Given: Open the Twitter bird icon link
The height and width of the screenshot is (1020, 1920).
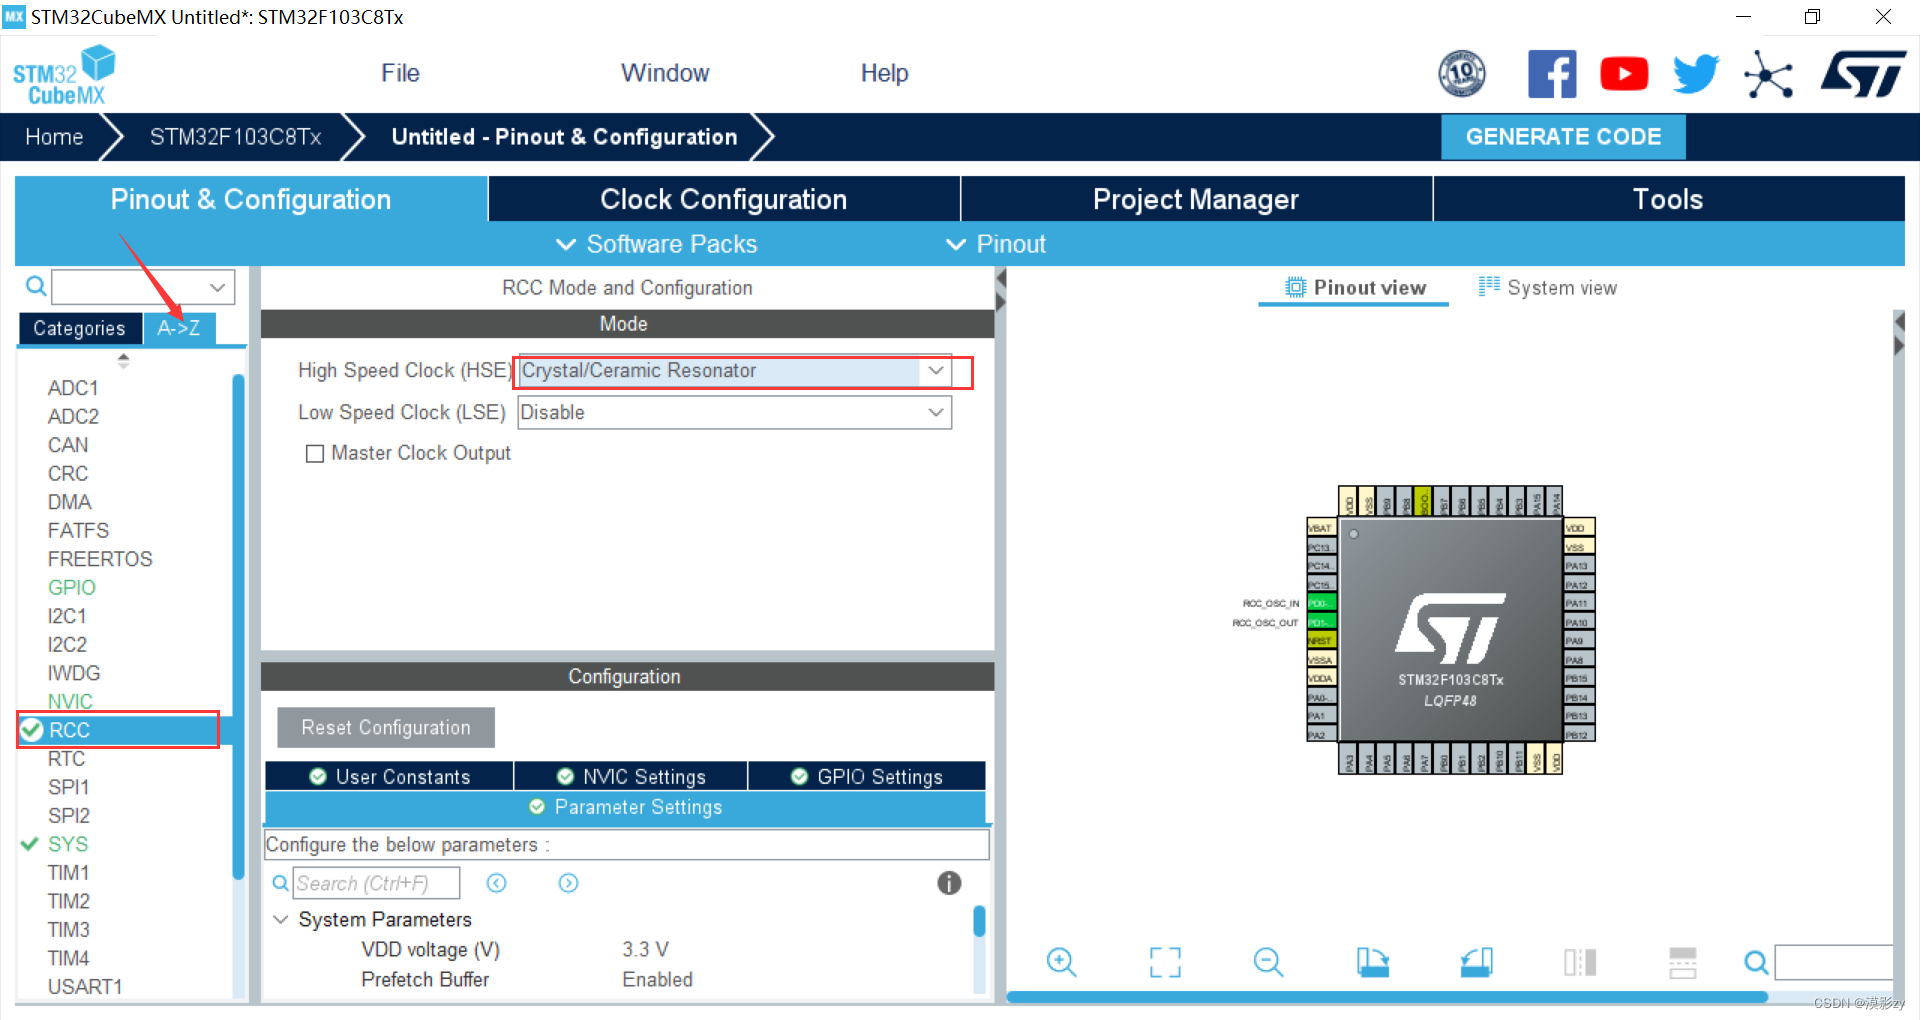Looking at the screenshot, I should click(1695, 73).
